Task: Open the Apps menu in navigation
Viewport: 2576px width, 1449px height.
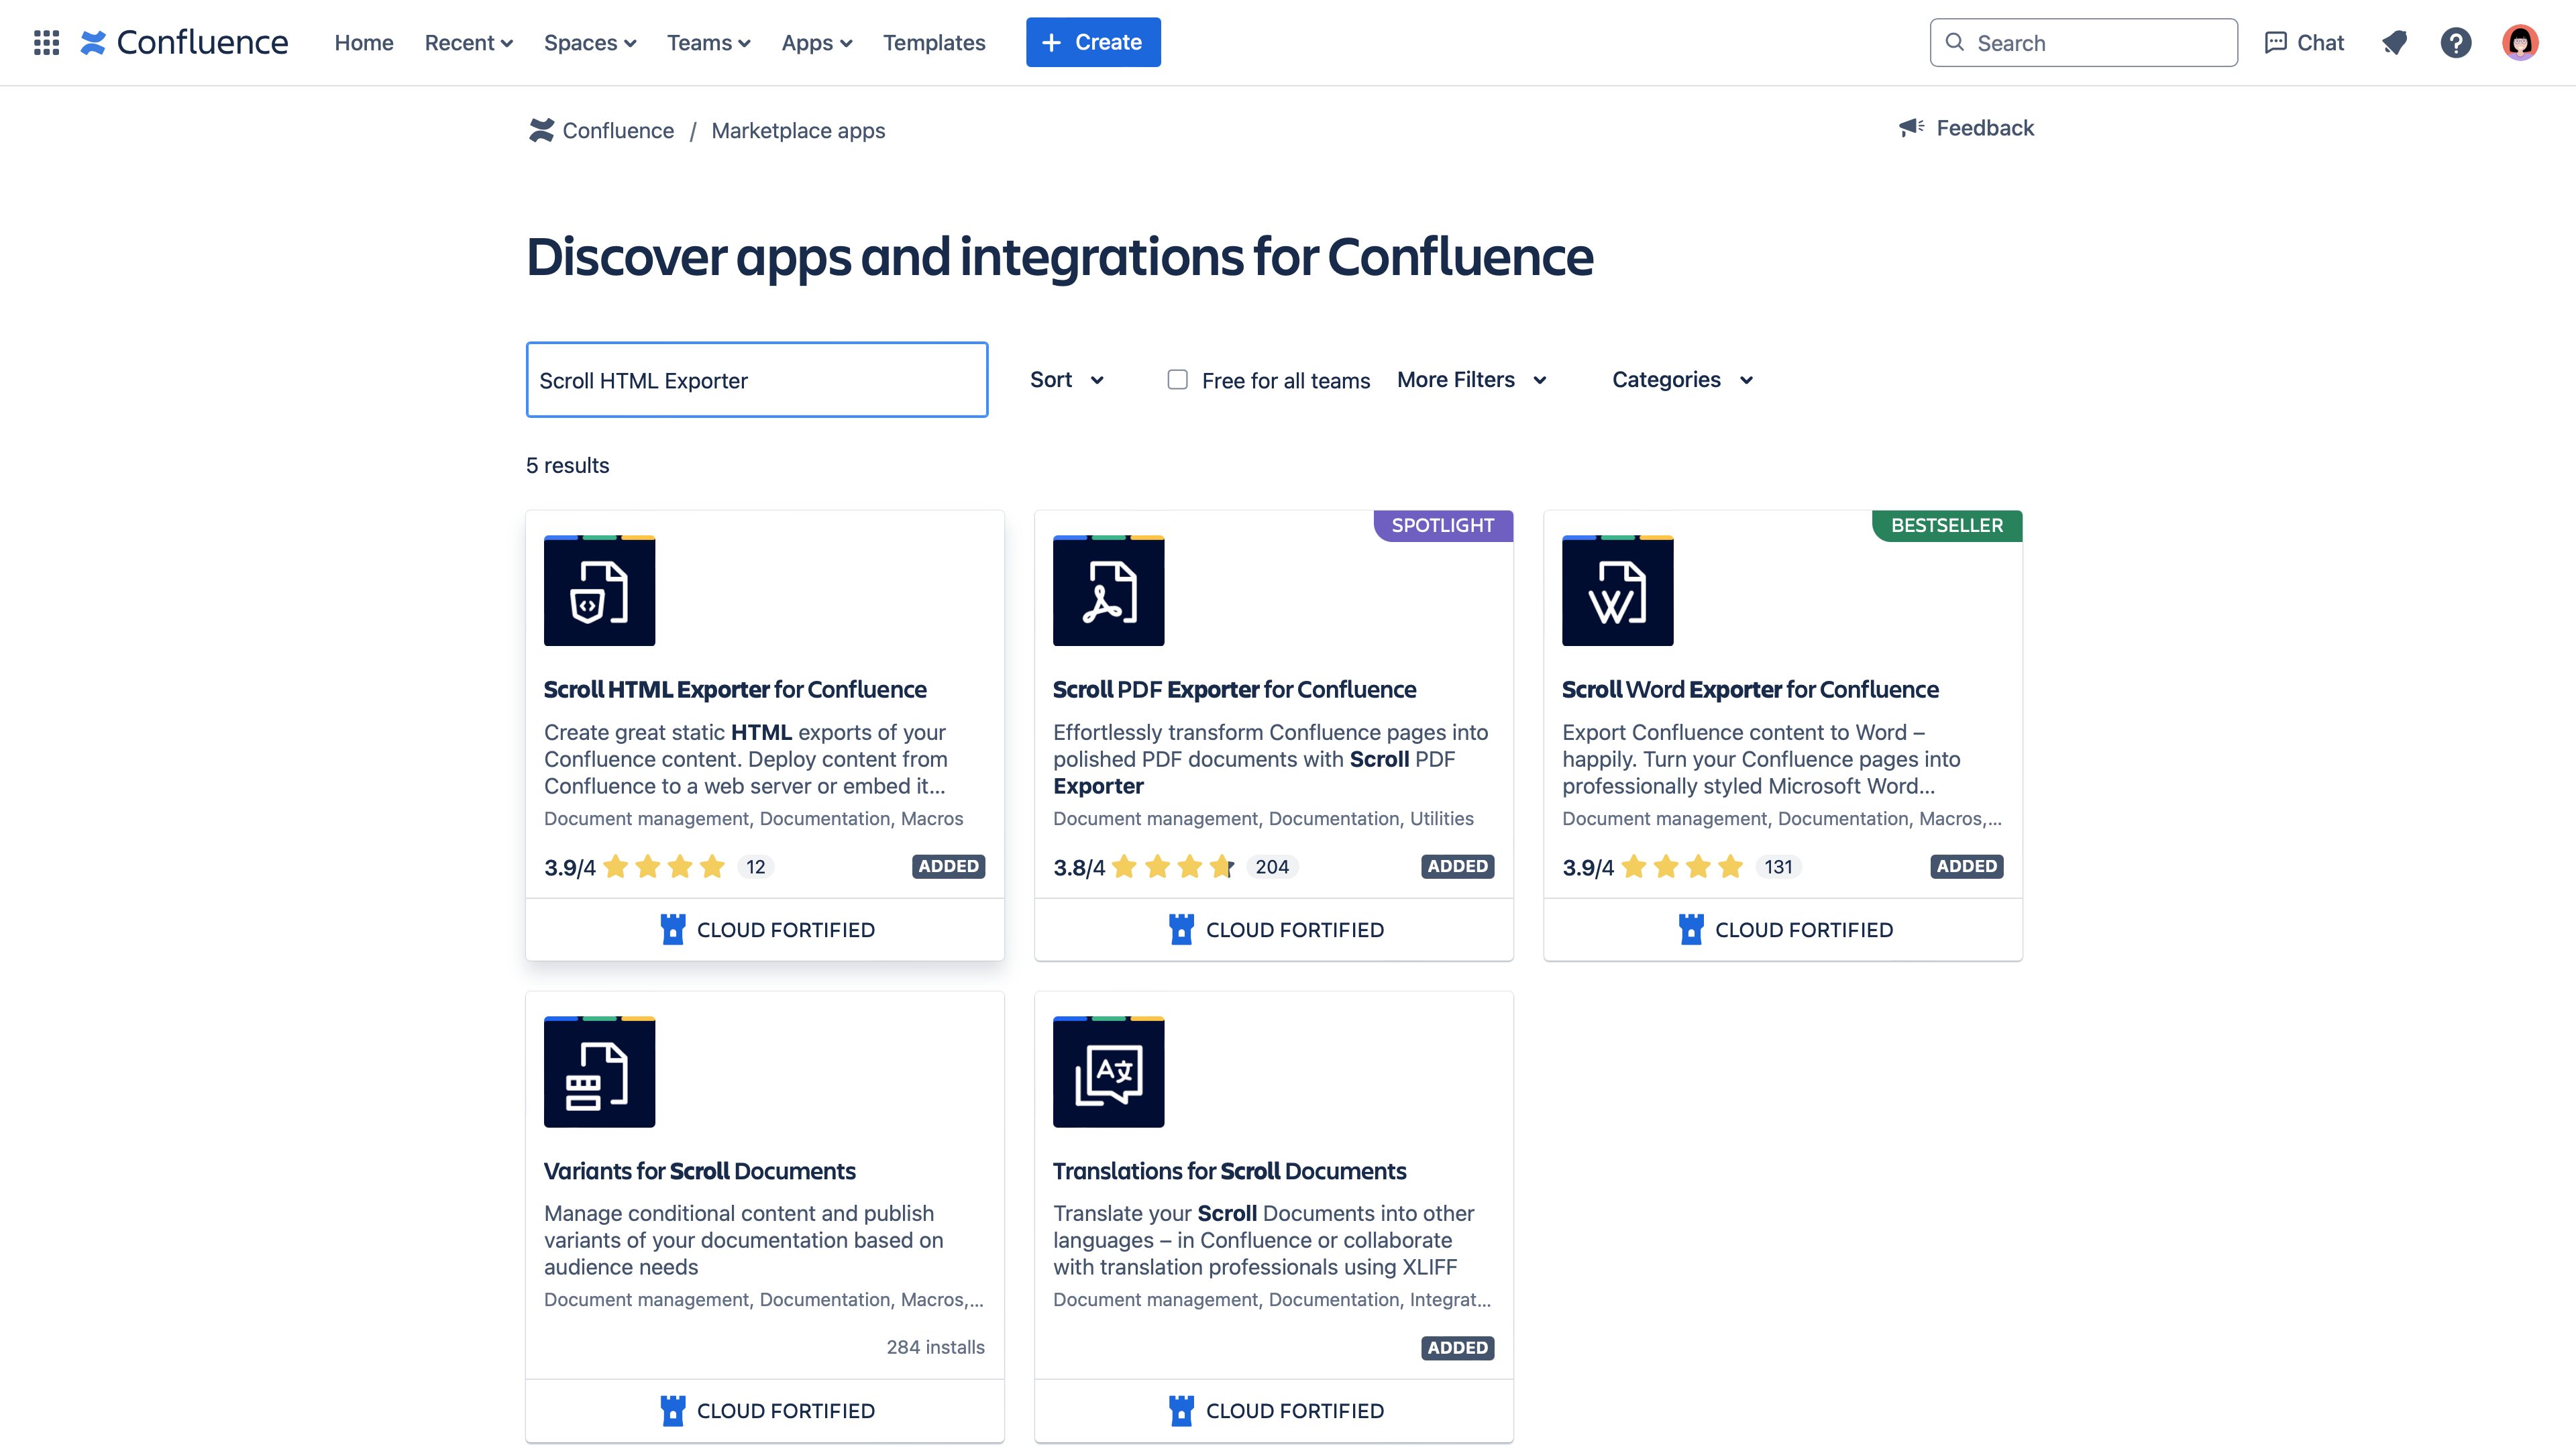Action: point(816,42)
